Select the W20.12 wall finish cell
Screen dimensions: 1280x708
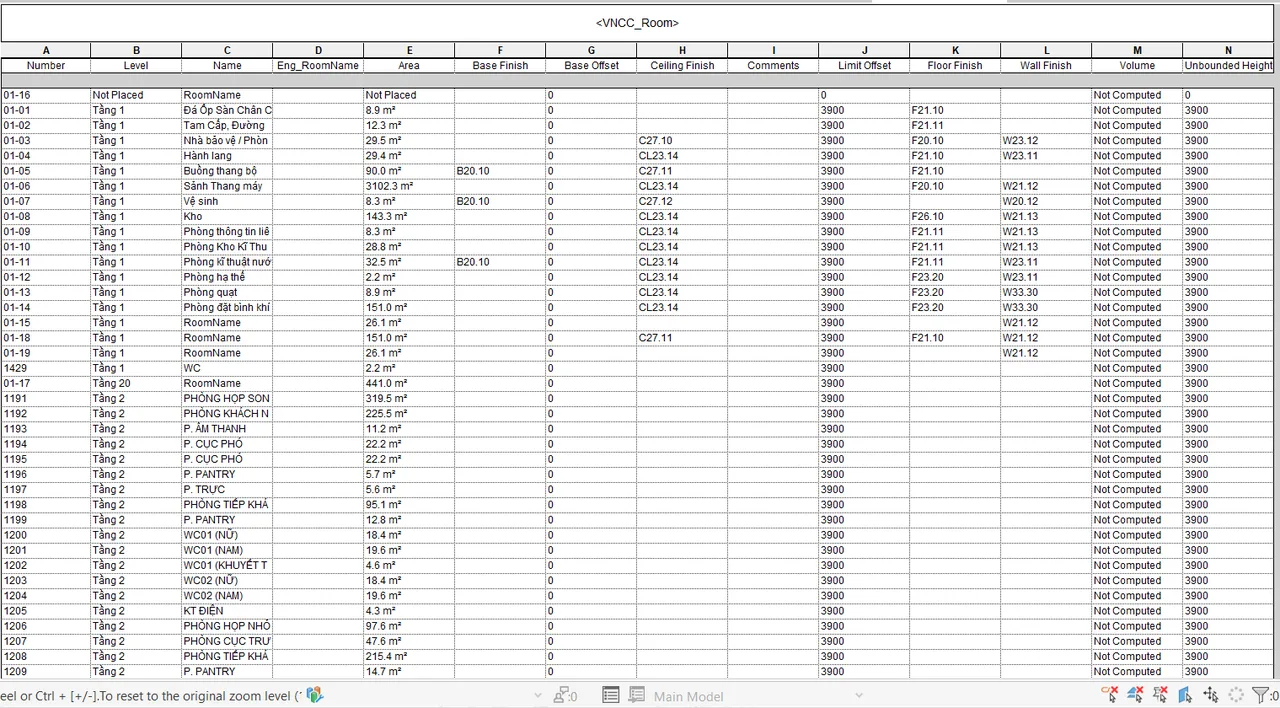click(1046, 201)
